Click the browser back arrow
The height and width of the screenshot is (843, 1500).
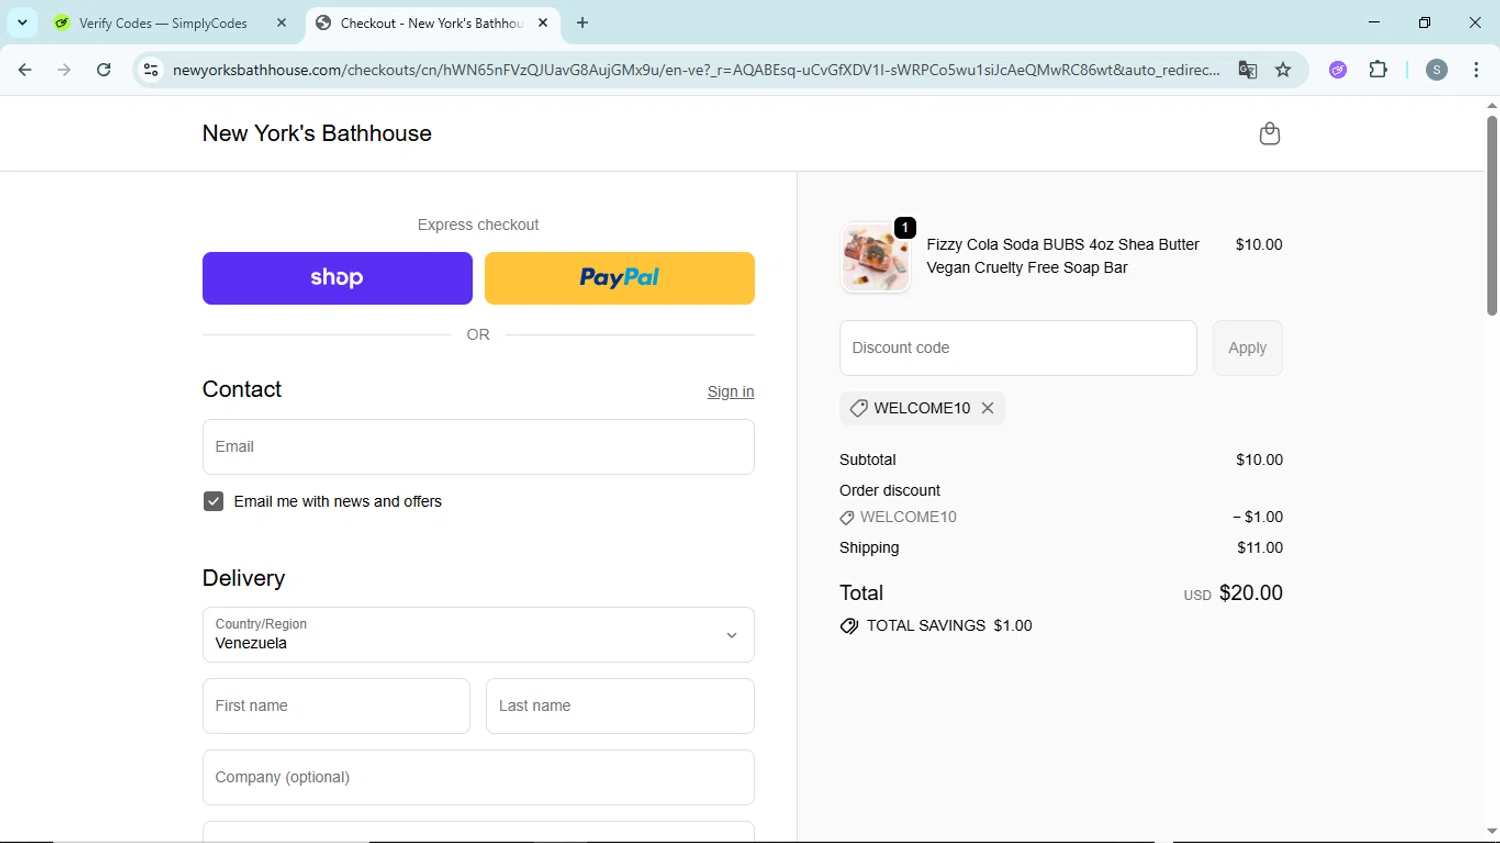pyautogui.click(x=25, y=70)
